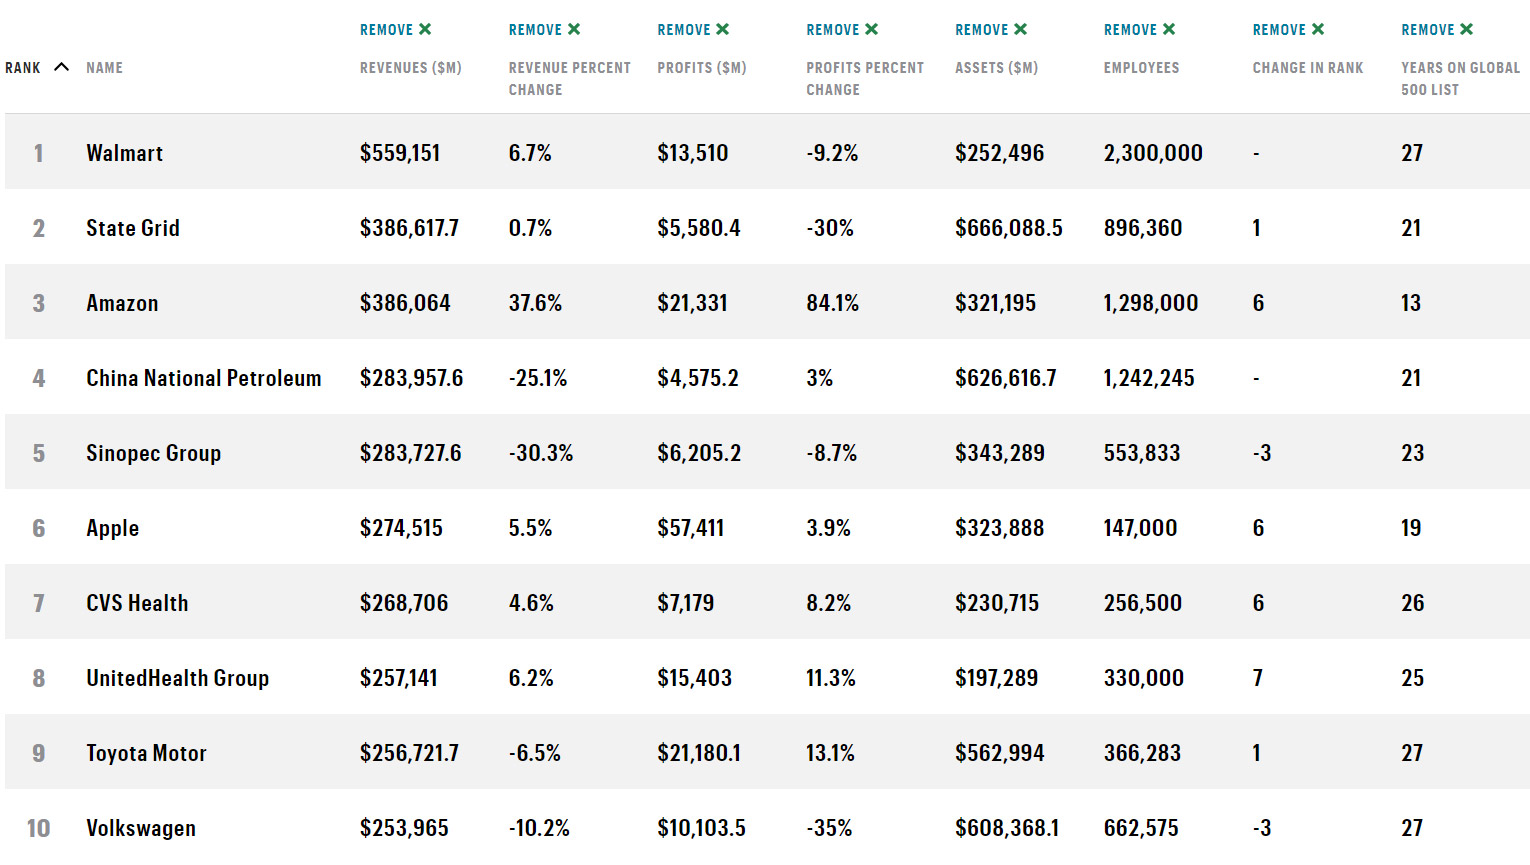Remove the Profits Percent Change column
The width and height of the screenshot is (1530, 865).
pos(842,30)
